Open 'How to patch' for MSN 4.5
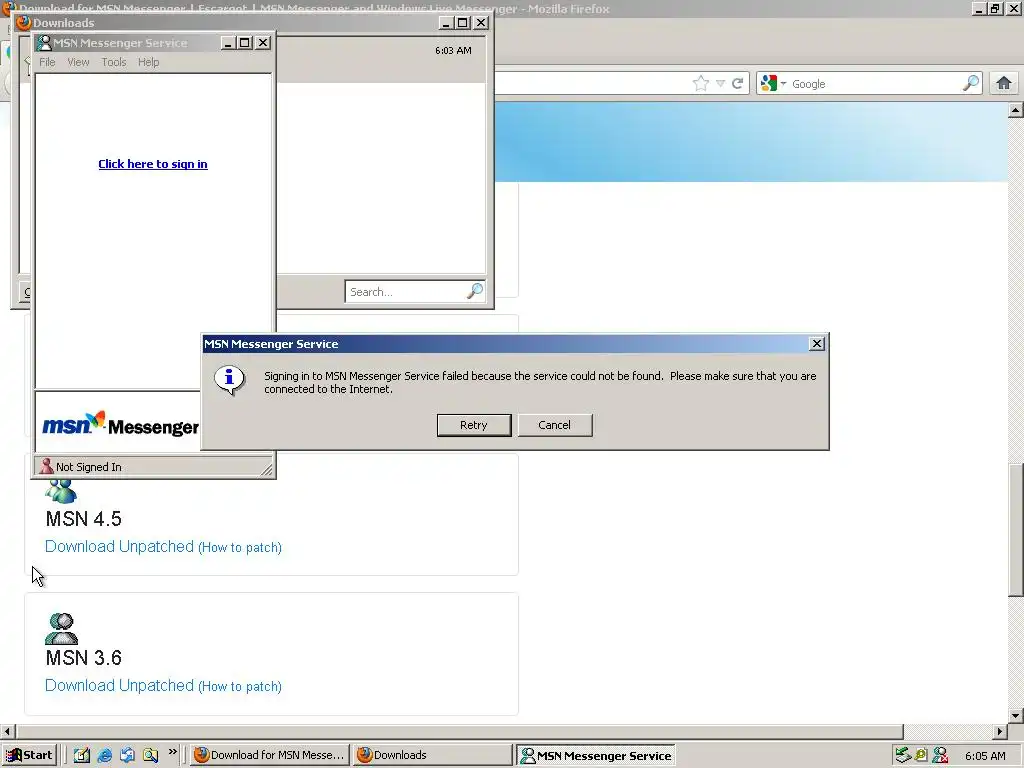Screen dimensions: 1024x768 click(240, 547)
